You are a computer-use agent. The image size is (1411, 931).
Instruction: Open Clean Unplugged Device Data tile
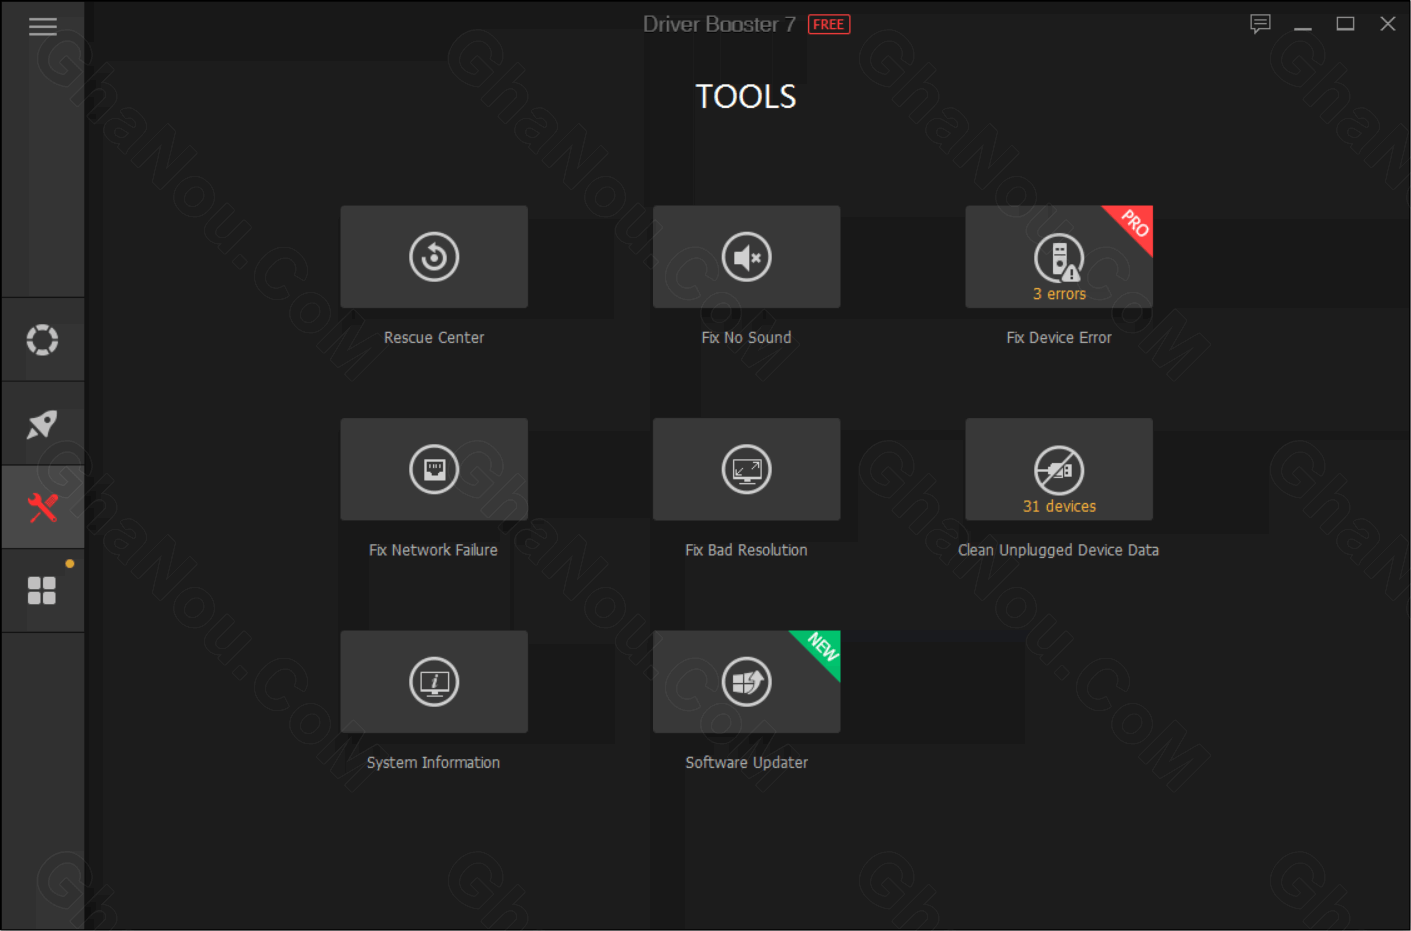[x=1059, y=469]
